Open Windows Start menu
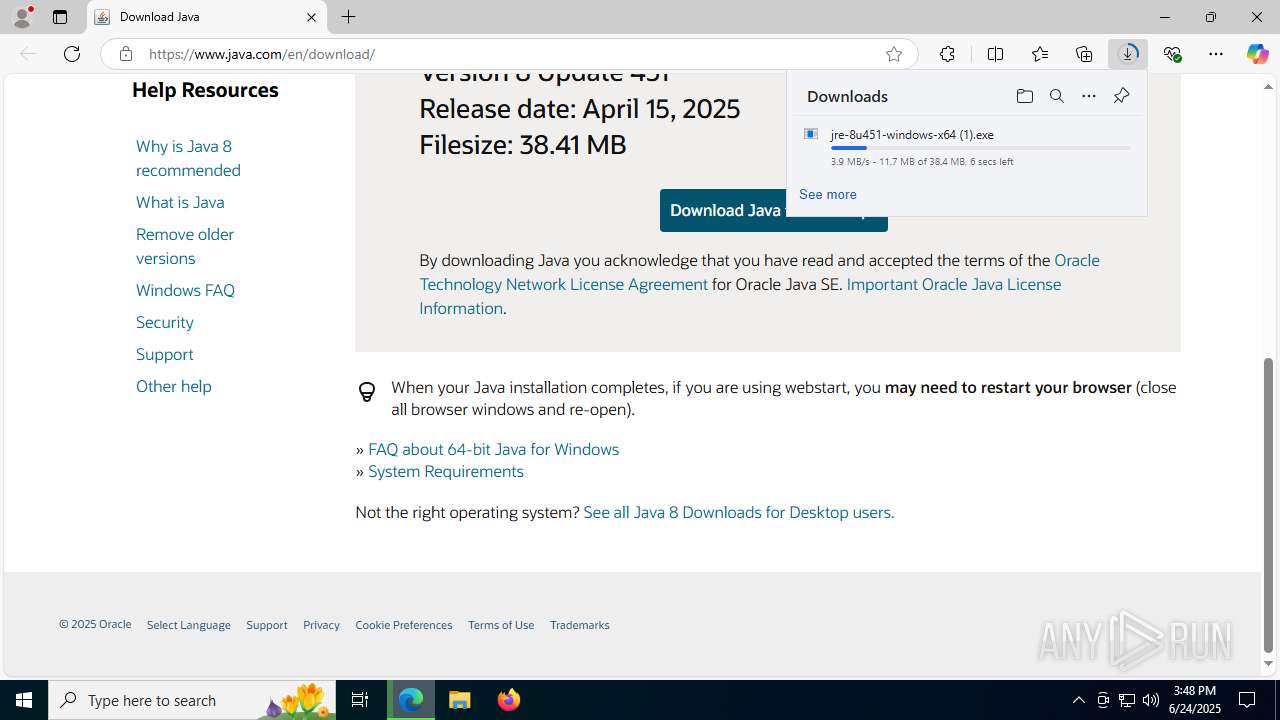Screen dimensions: 1280x720 tap(24, 700)
